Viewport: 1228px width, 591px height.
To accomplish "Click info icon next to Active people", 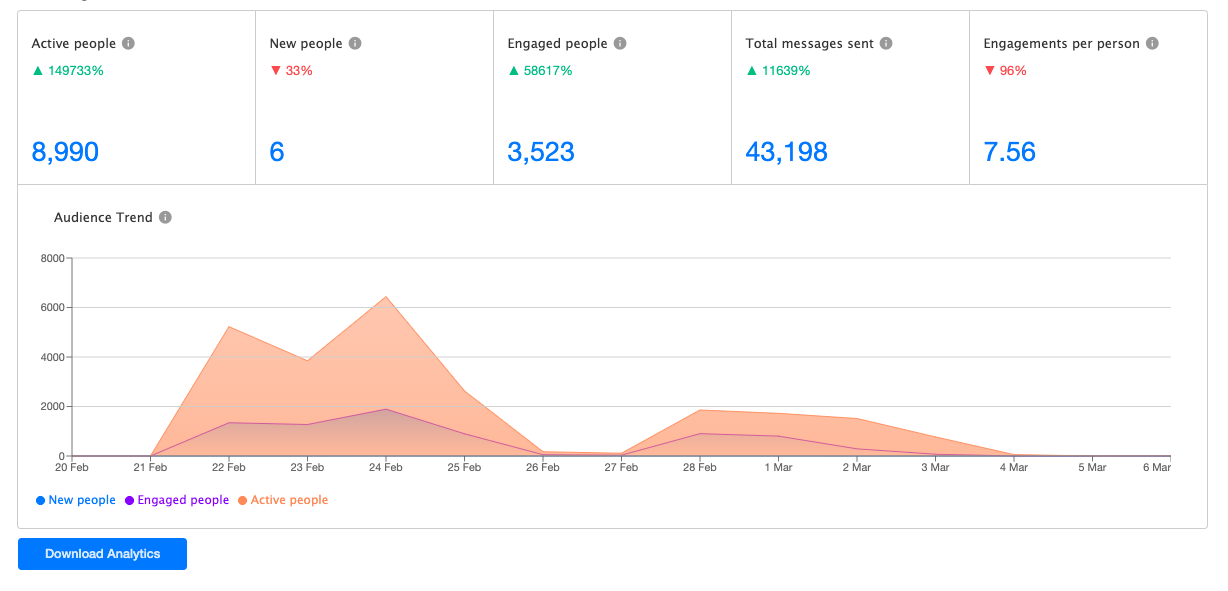I will tap(128, 44).
